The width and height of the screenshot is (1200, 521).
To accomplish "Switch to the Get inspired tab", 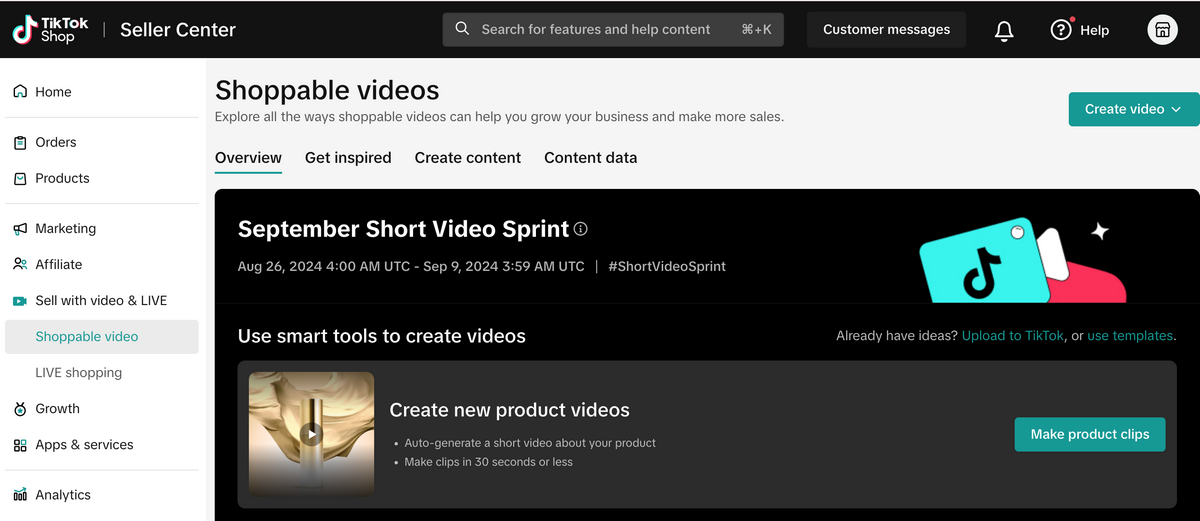I will coord(348,158).
